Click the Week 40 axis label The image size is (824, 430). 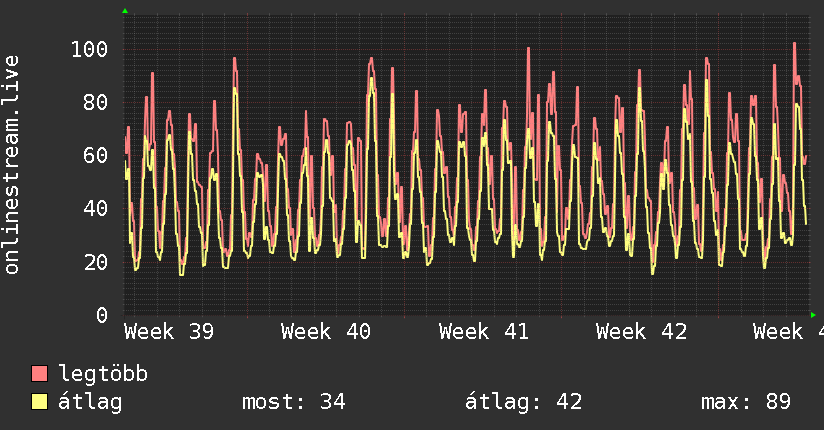(326, 332)
